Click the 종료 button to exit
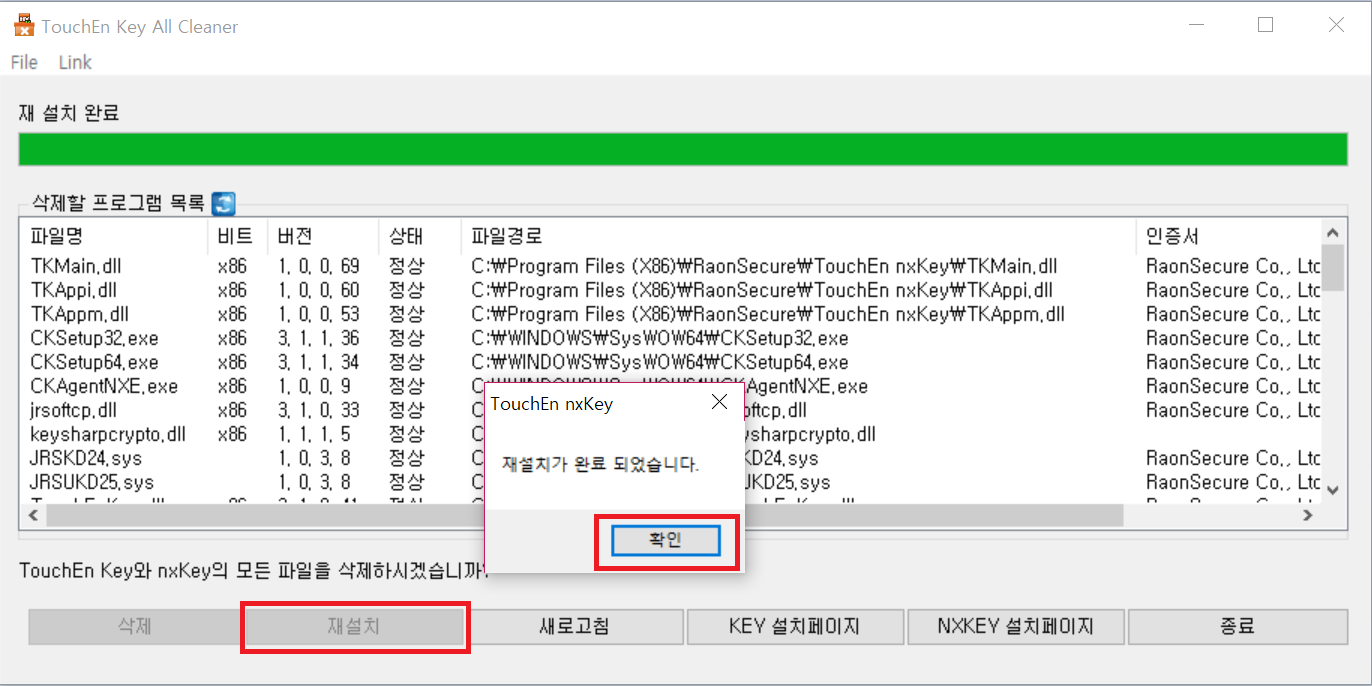The image size is (1372, 686). [x=1236, y=627]
